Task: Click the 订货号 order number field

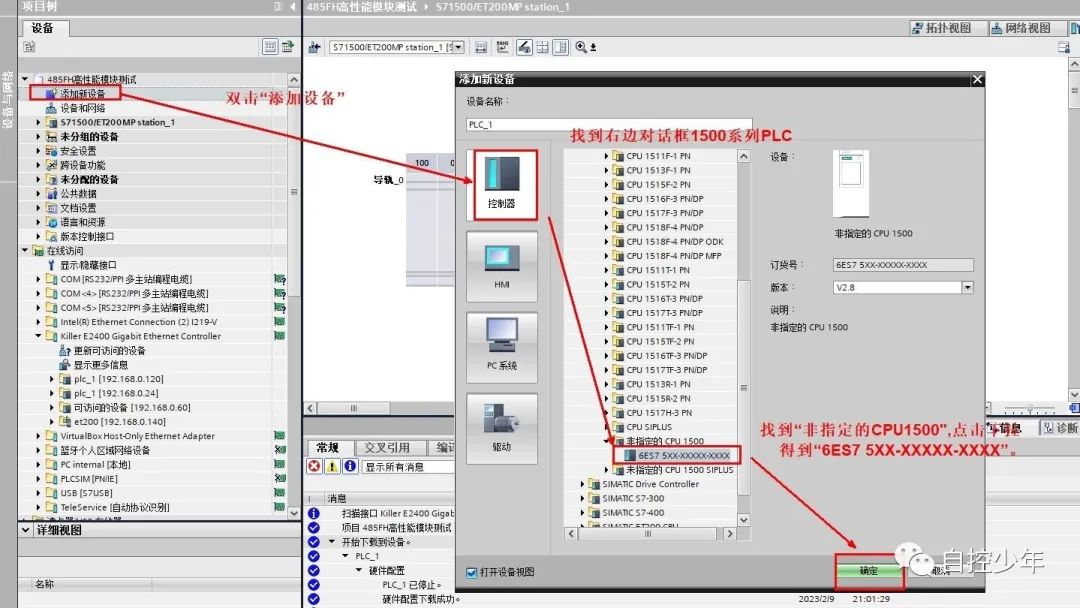Action: 903,264
